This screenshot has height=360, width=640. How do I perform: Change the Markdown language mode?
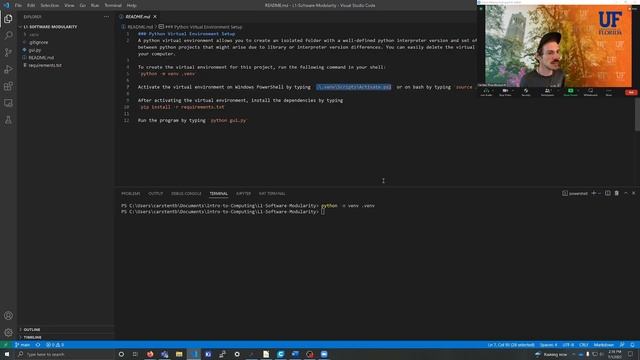(x=603, y=345)
